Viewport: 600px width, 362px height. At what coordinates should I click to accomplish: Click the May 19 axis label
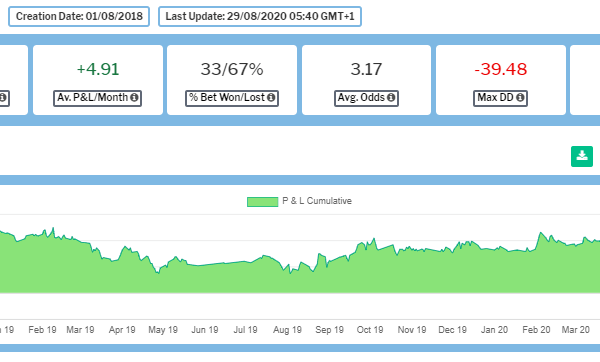point(163,330)
